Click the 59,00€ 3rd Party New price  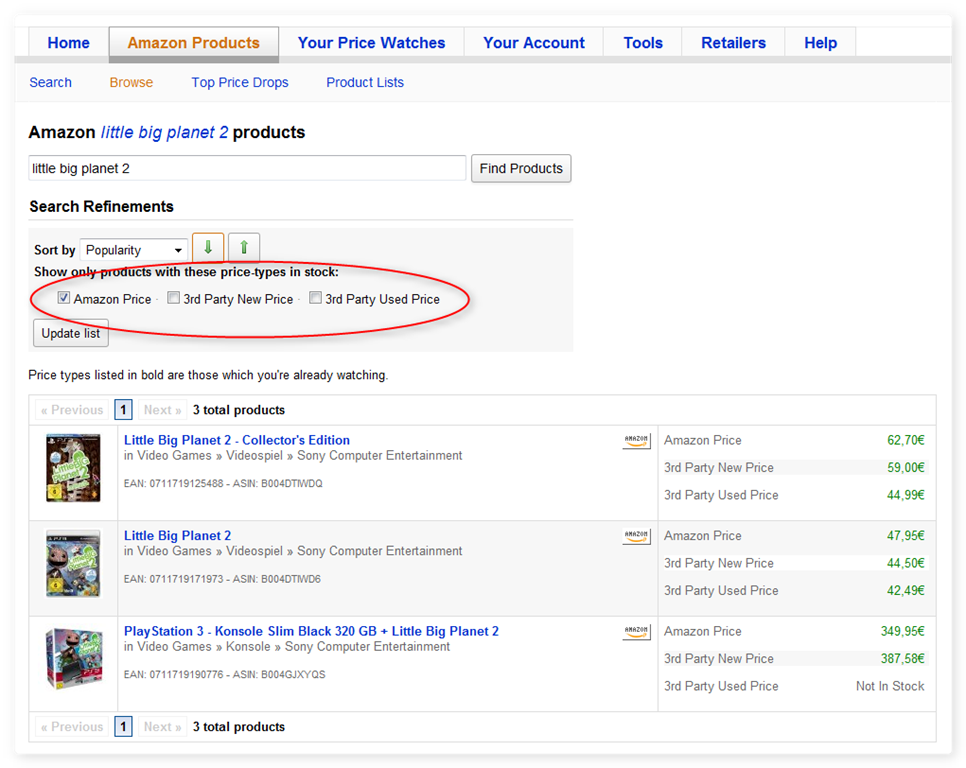click(906, 467)
